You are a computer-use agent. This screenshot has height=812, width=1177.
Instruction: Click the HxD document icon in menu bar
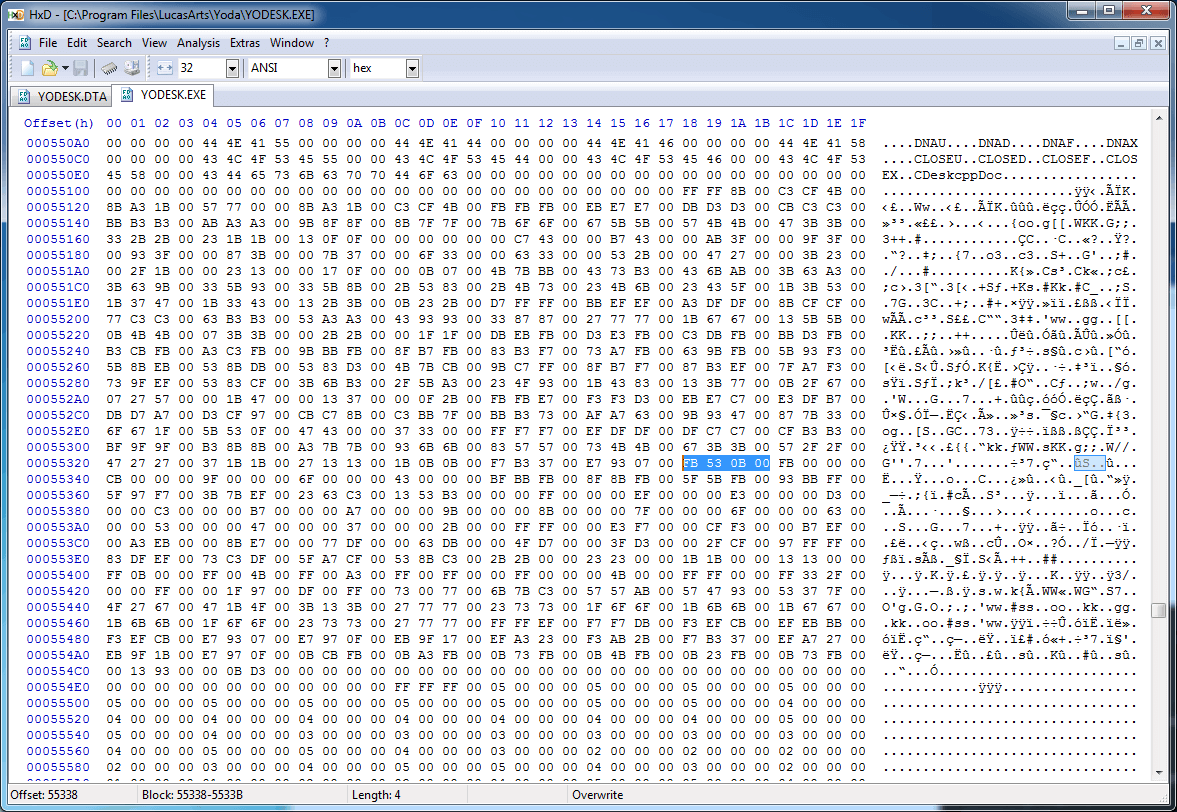coord(24,43)
